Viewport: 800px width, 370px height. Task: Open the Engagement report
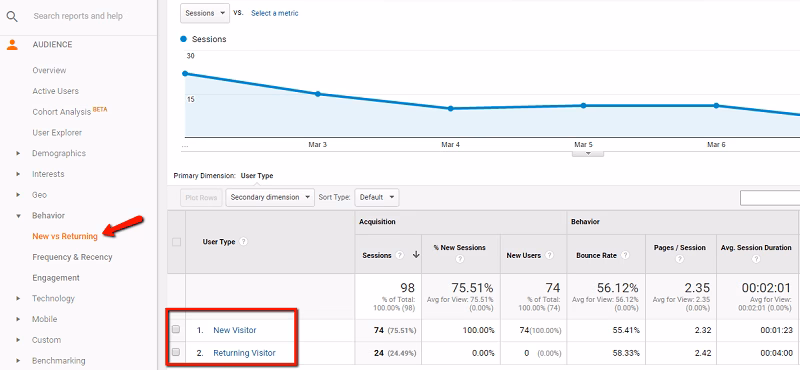click(x=56, y=278)
